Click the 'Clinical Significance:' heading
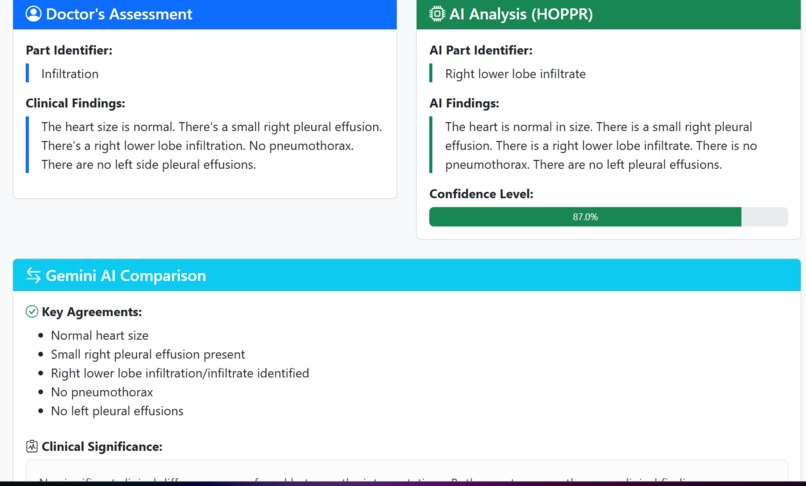The height and width of the screenshot is (486, 806). click(x=102, y=446)
